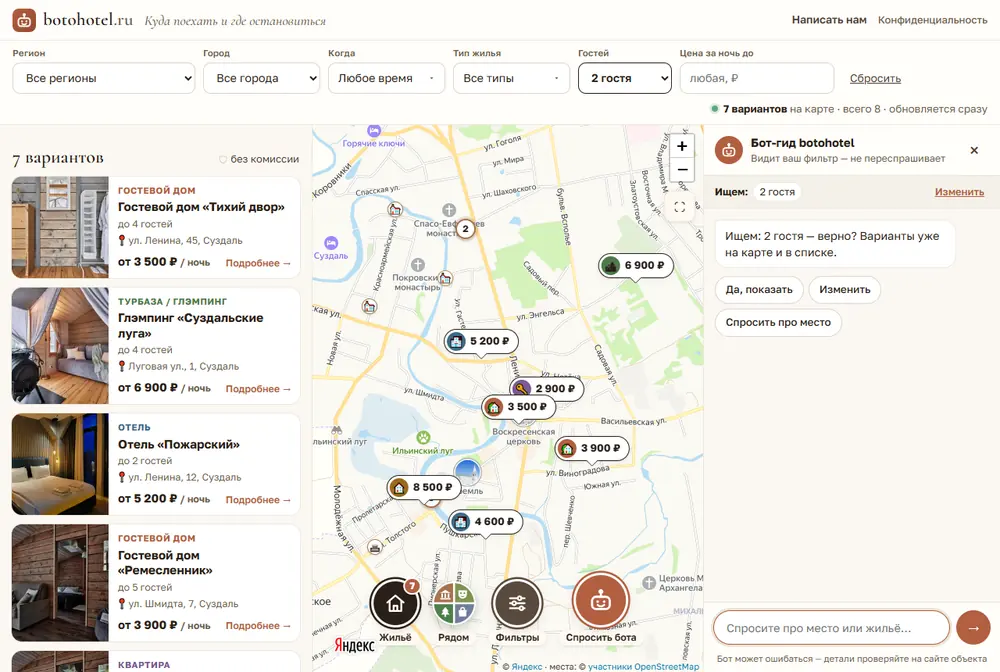Open the Гостей dropdown 2 гостя
Screen dimensions: 1000x672
pos(625,78)
